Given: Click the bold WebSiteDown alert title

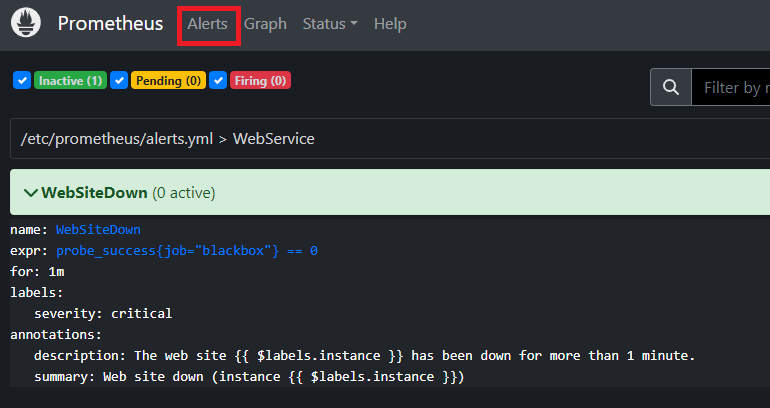Looking at the screenshot, I should 95,192.
